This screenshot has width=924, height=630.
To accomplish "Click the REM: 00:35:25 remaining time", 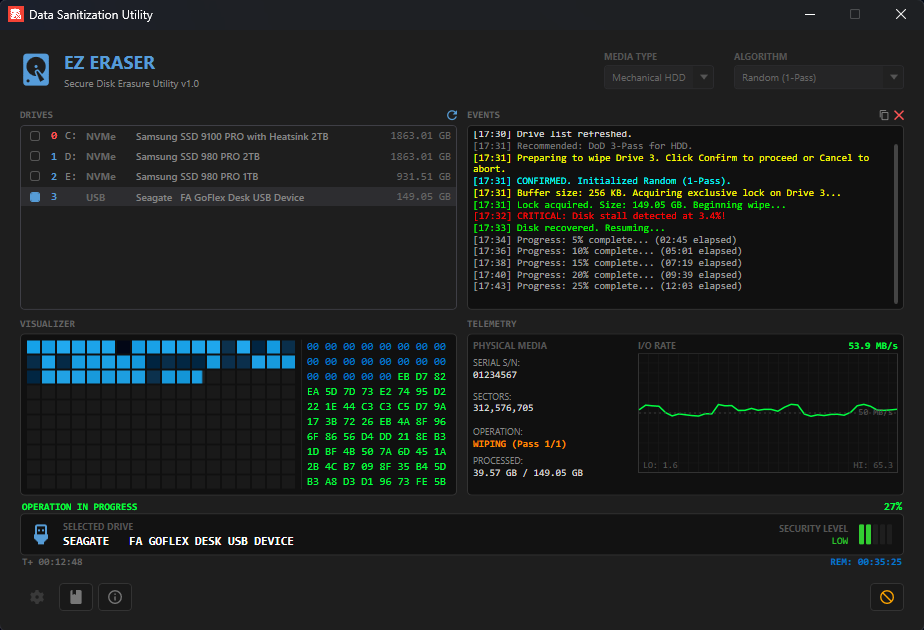I will coord(866,562).
